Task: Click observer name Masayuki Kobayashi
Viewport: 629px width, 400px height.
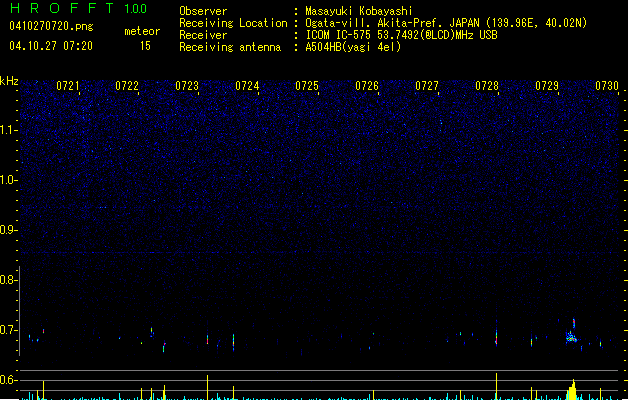Action: point(359,11)
